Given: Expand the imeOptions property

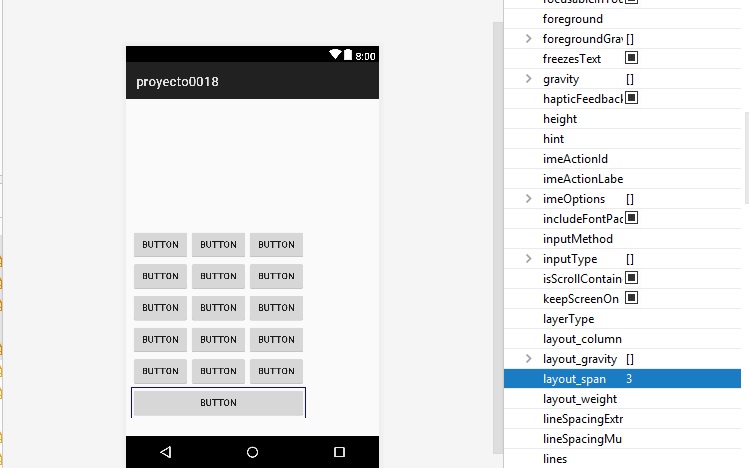Looking at the screenshot, I should tap(528, 199).
